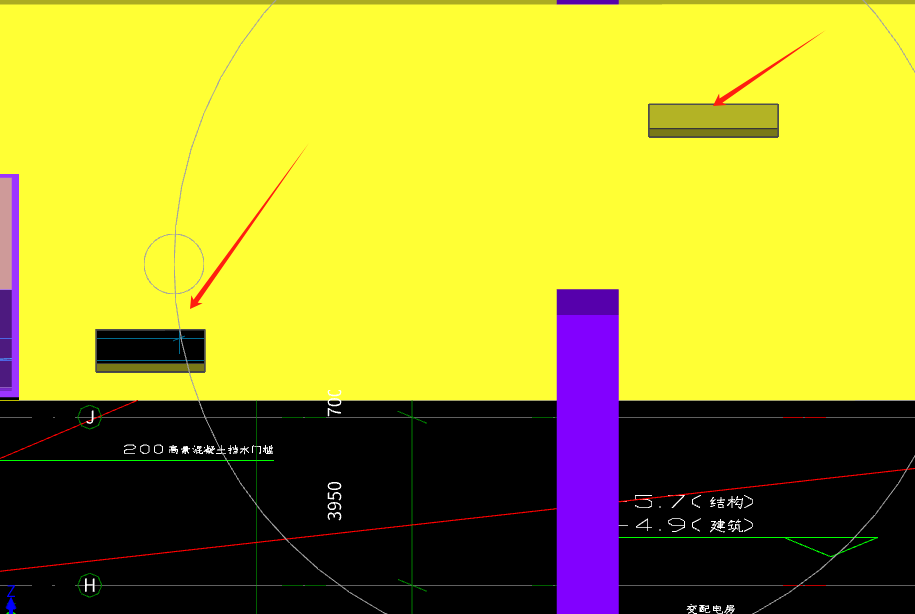Viewport: 915px width, 614px height.
Task: Select the green triangular elevation marker
Action: click(x=831, y=547)
